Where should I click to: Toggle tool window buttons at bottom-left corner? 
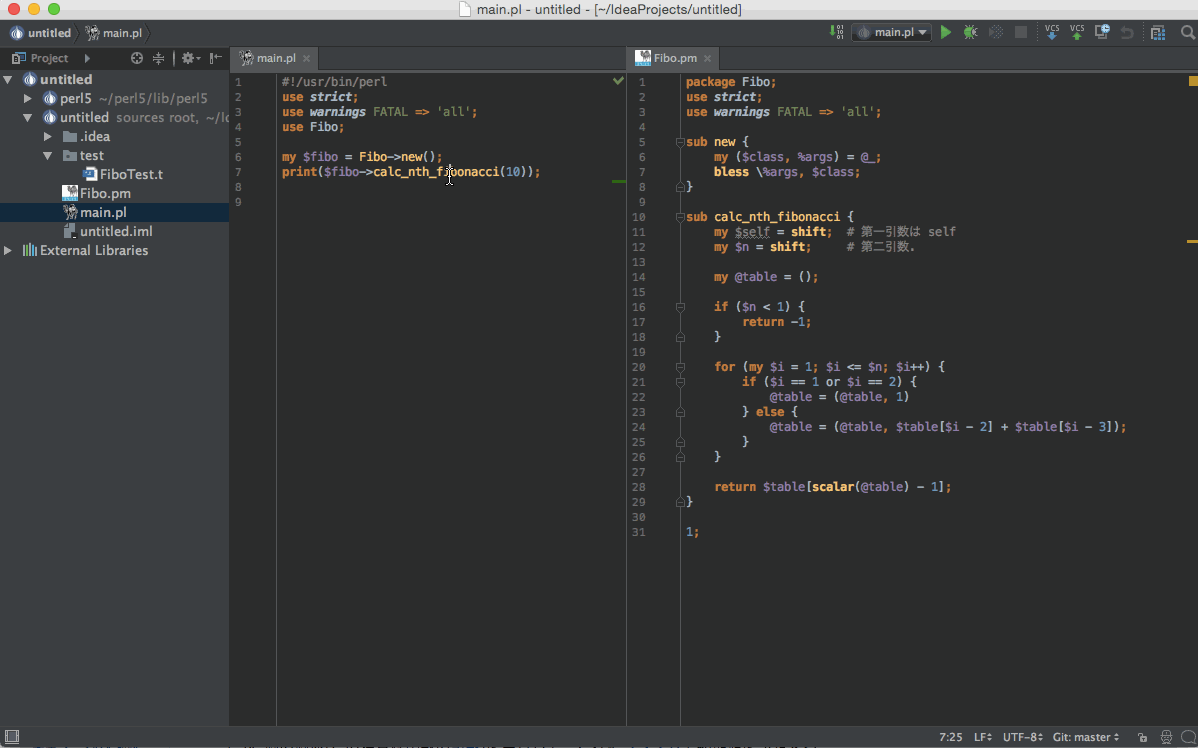11,737
